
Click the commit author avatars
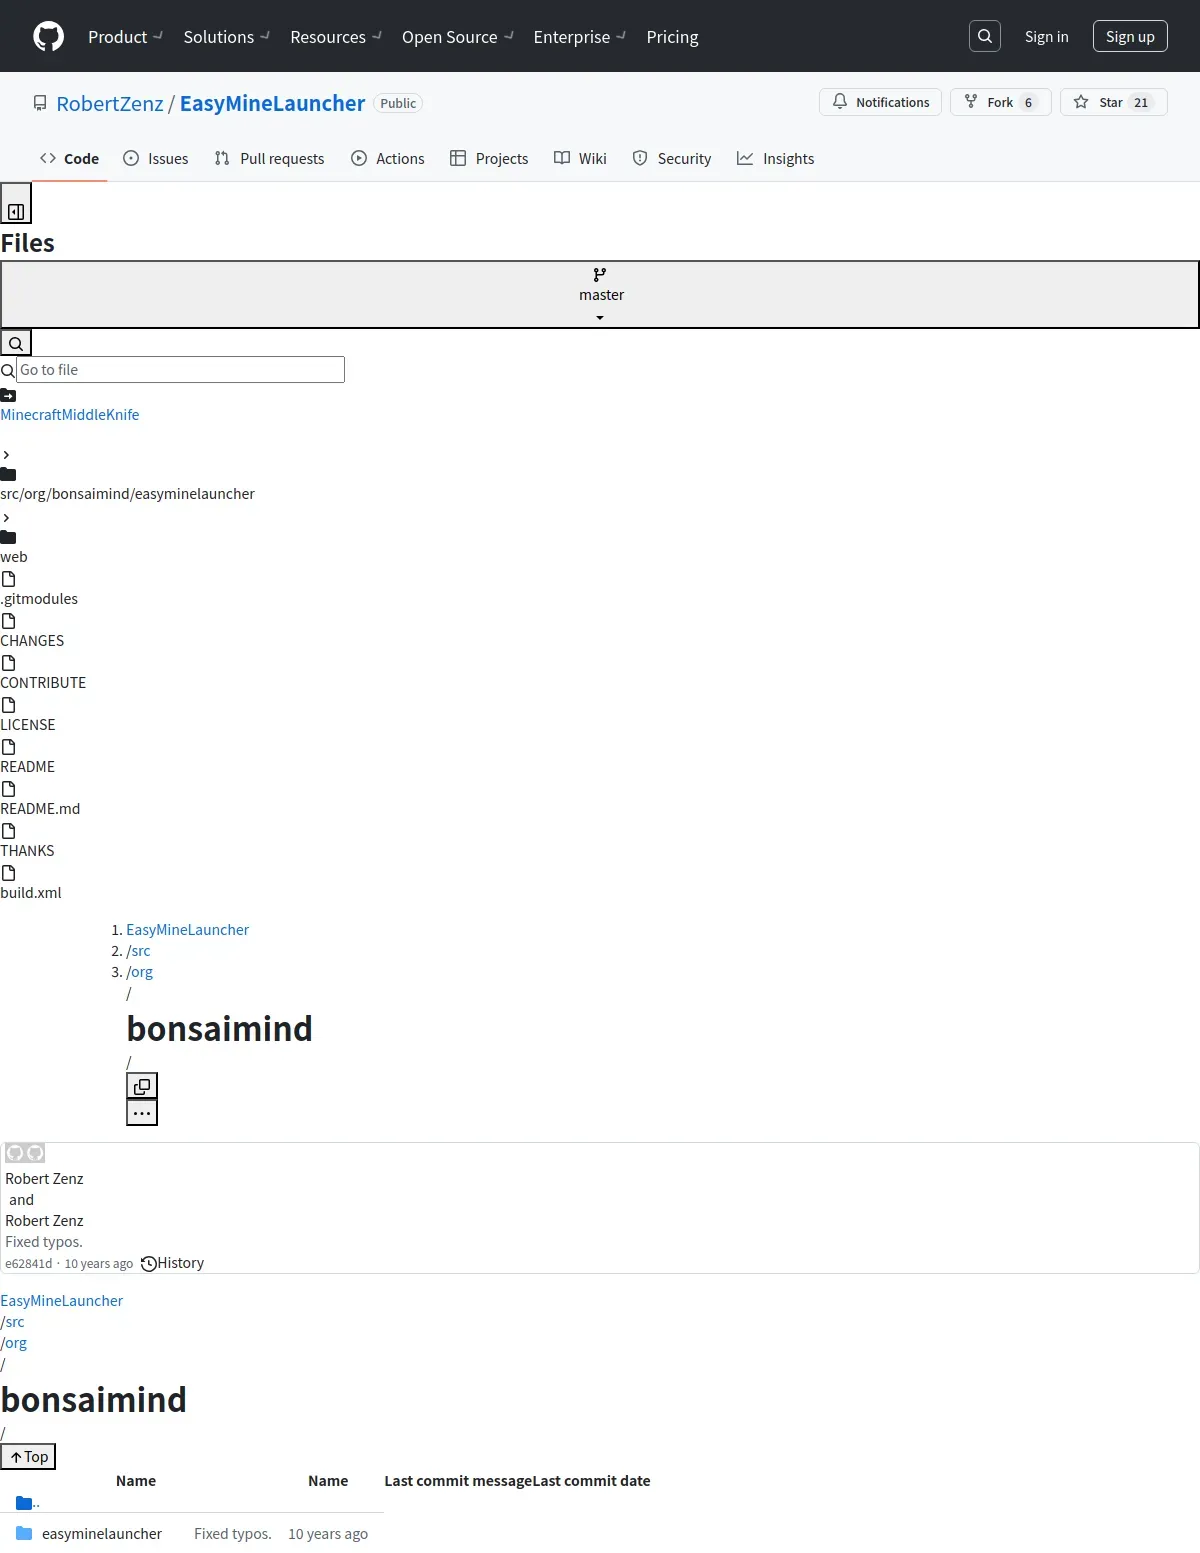pyautogui.click(x=25, y=1153)
